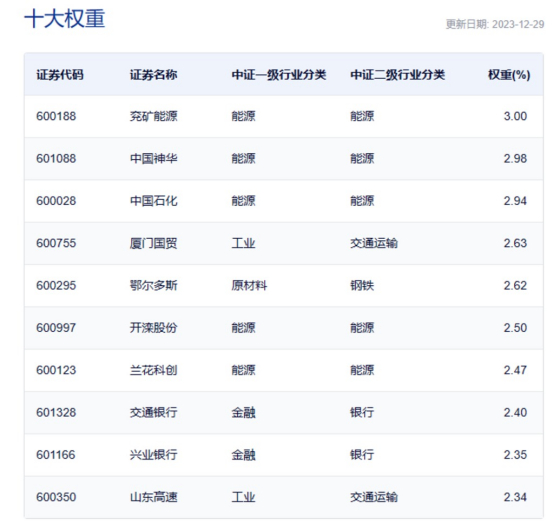Select stock name 鄂尔多斯
Screen dimensions: 554x525
pos(153,285)
